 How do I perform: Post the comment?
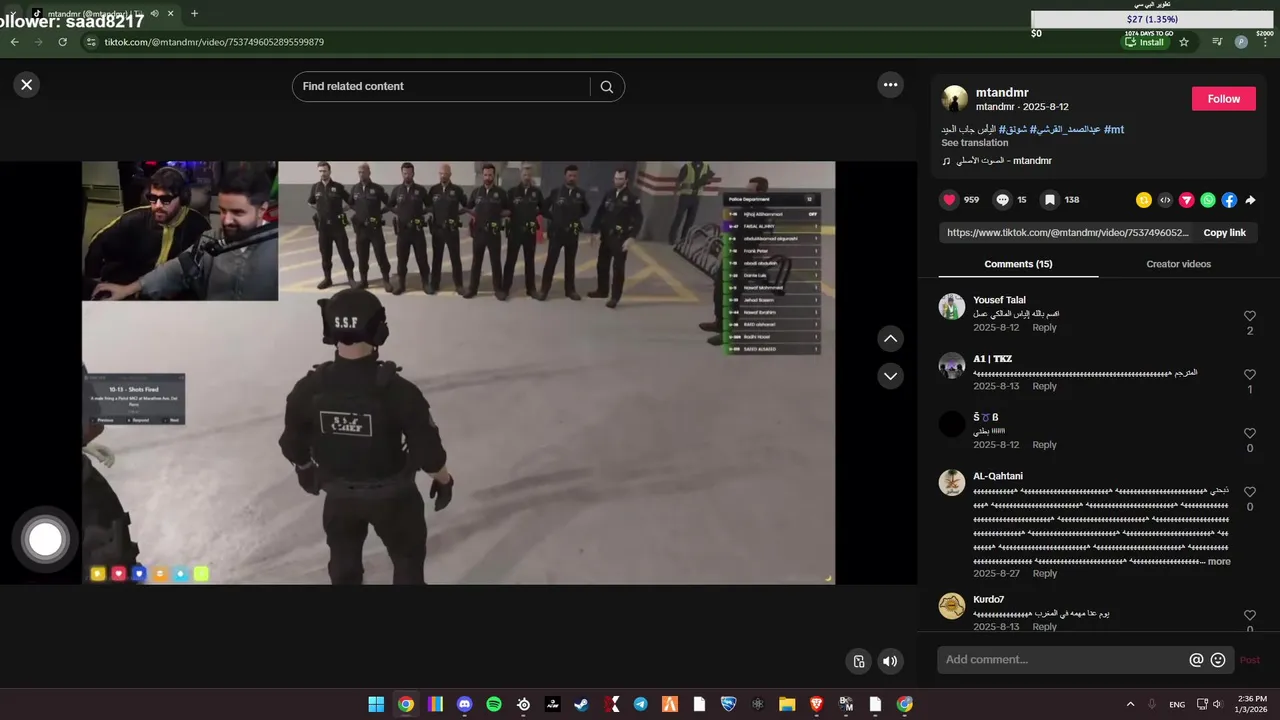(1249, 660)
